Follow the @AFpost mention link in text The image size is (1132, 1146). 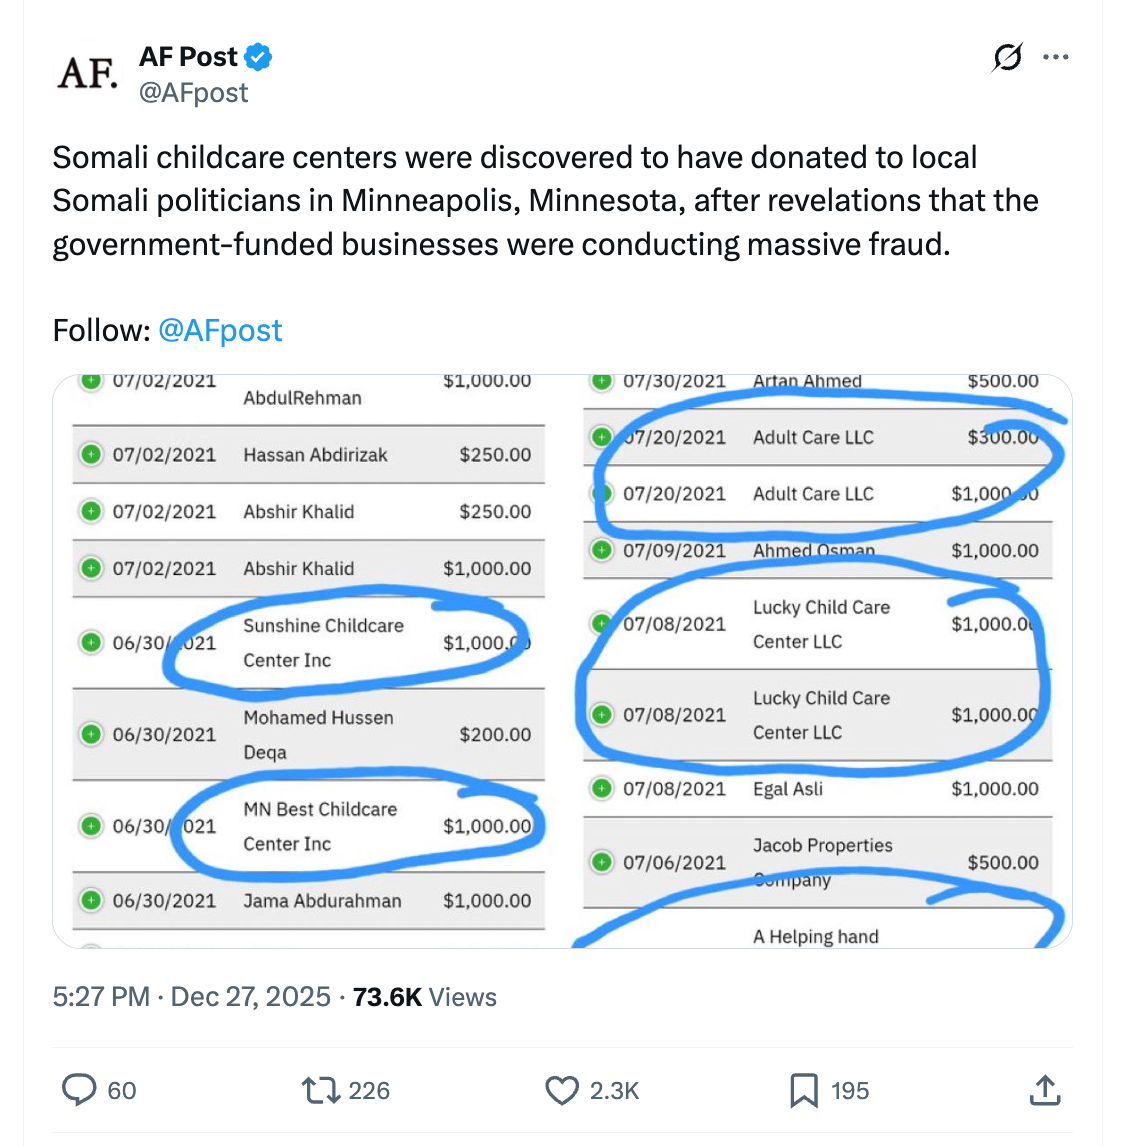(x=220, y=331)
